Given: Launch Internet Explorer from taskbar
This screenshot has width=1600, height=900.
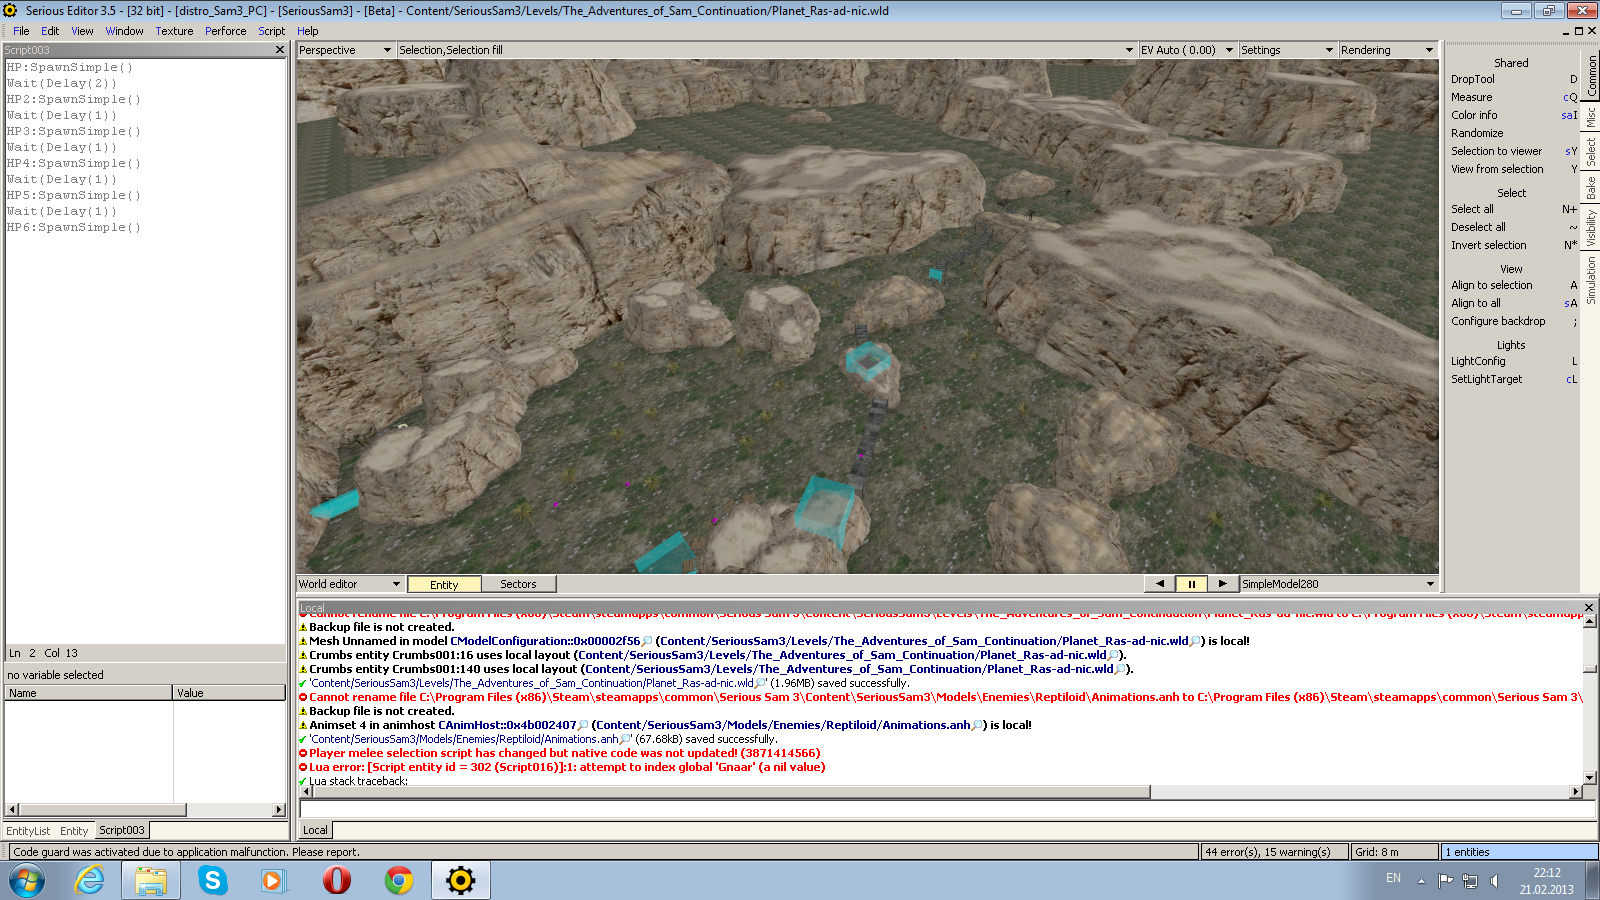Looking at the screenshot, I should pyautogui.click(x=90, y=881).
